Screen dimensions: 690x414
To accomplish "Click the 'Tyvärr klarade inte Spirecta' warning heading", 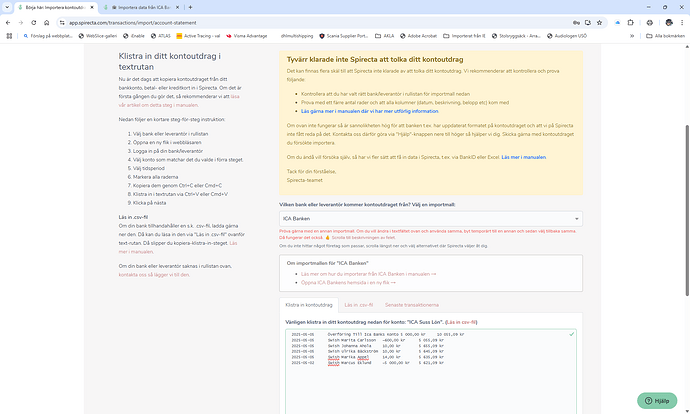I will click(x=375, y=59).
